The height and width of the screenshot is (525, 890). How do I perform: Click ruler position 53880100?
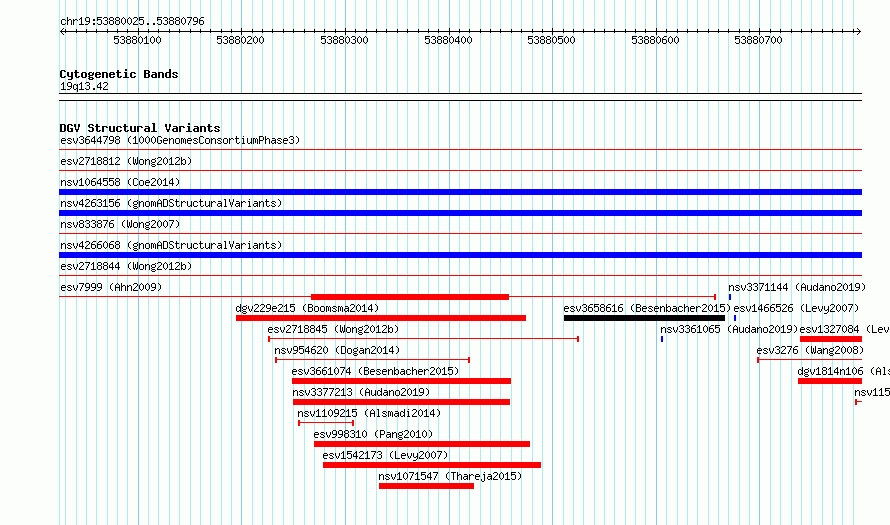137,40
